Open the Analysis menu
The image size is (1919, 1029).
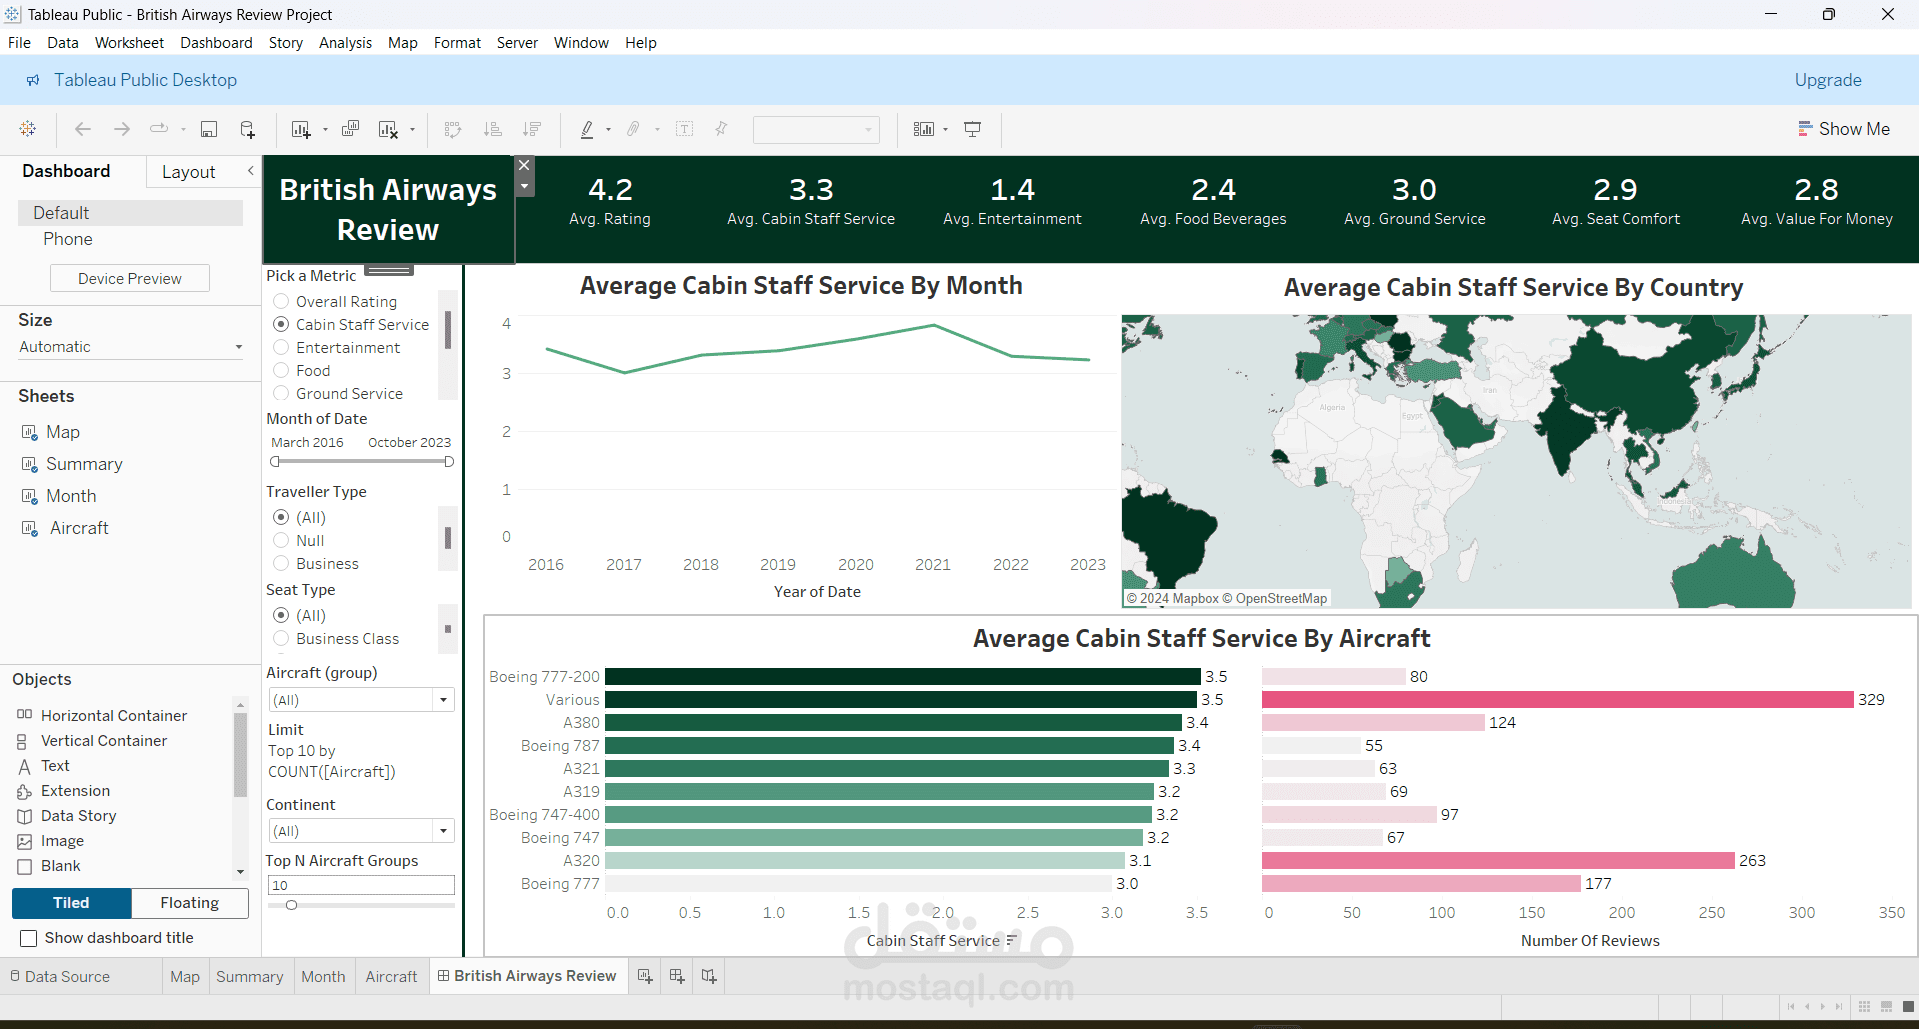pos(345,43)
